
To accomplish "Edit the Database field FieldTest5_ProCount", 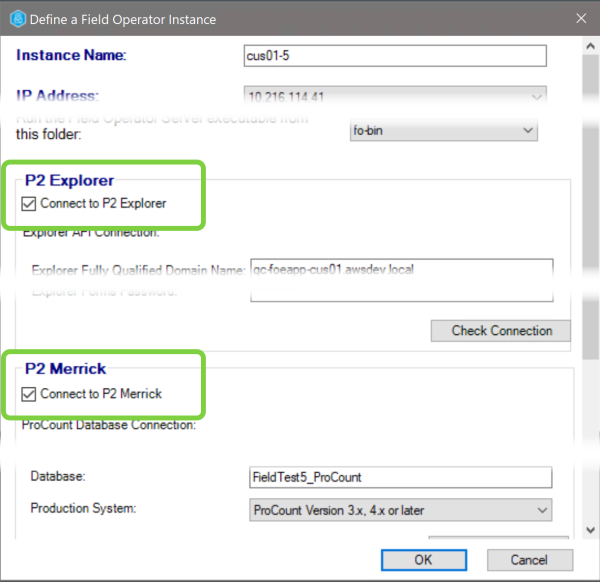I will [x=400, y=477].
